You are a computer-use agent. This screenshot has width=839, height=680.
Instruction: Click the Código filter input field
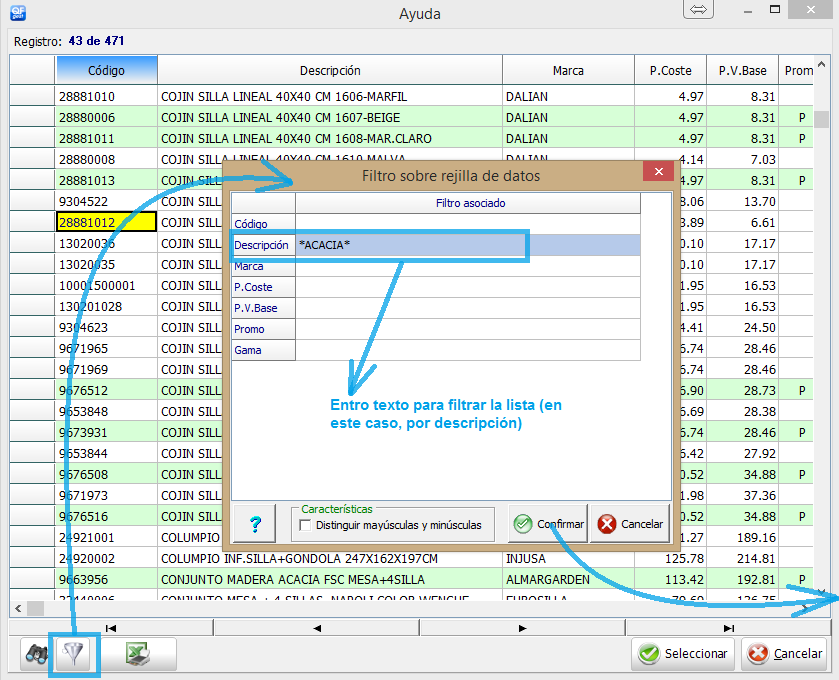(x=468, y=224)
